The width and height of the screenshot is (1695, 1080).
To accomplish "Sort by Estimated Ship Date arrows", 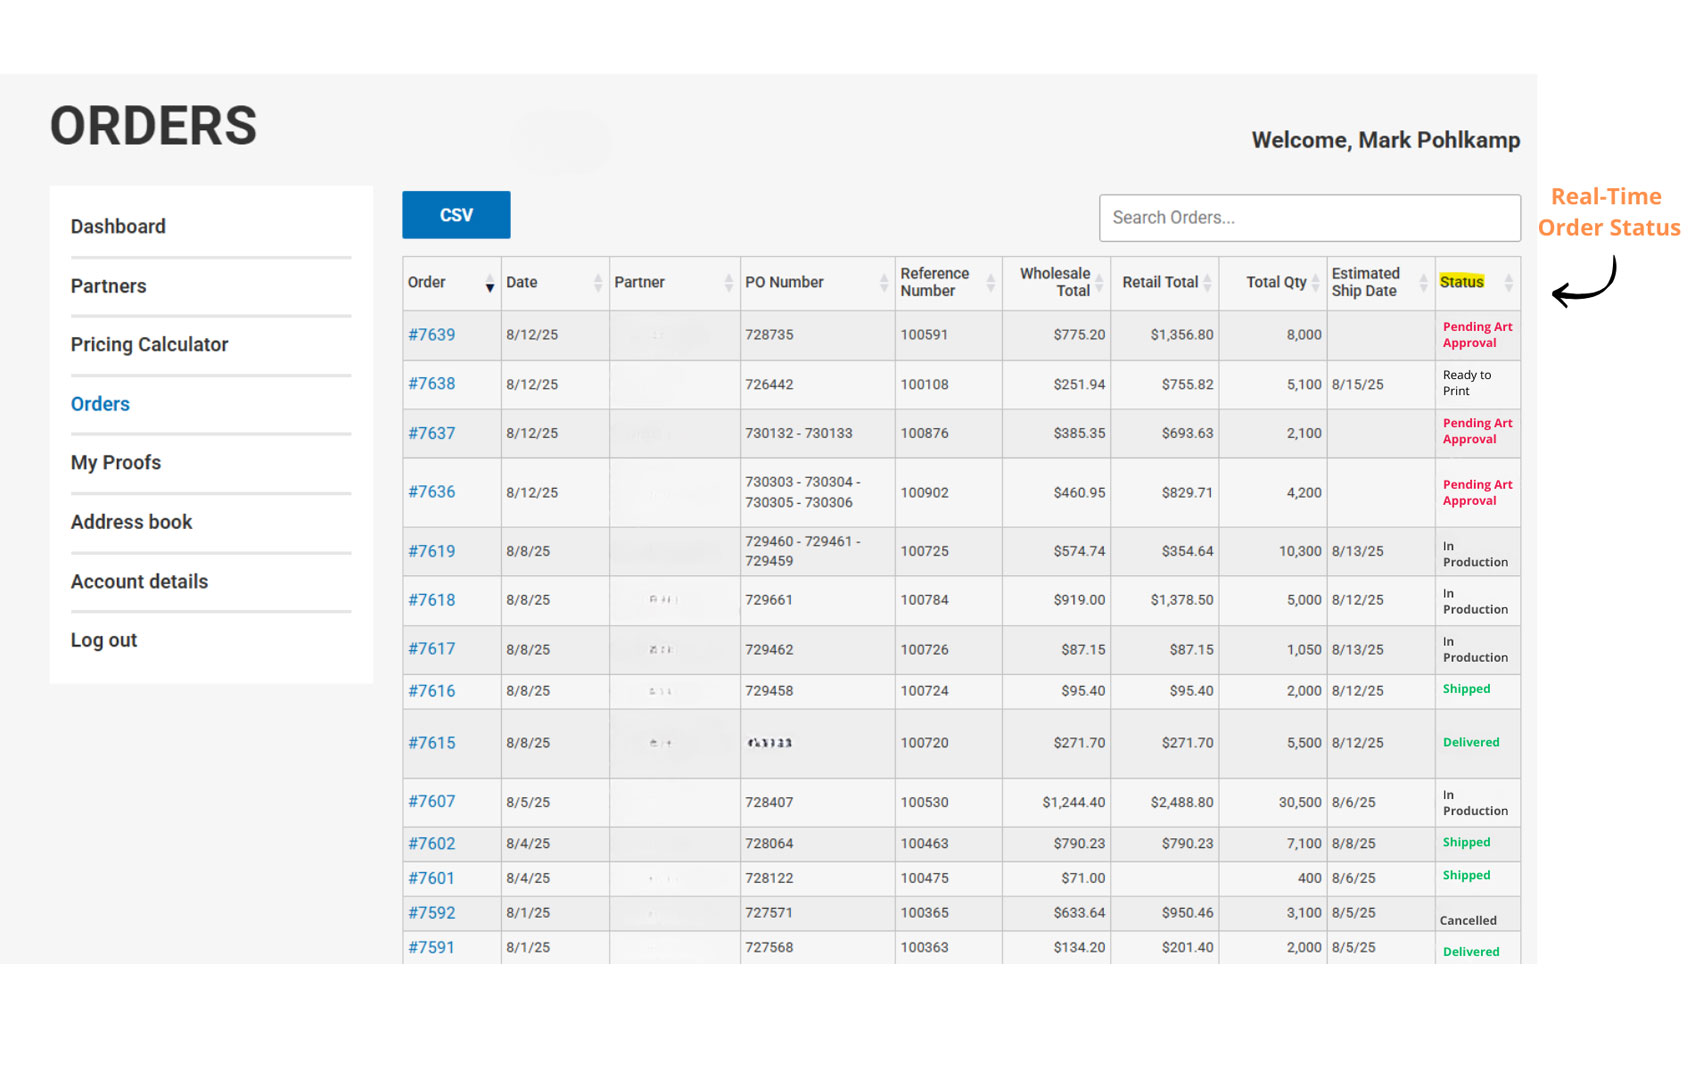I will click(x=1423, y=283).
